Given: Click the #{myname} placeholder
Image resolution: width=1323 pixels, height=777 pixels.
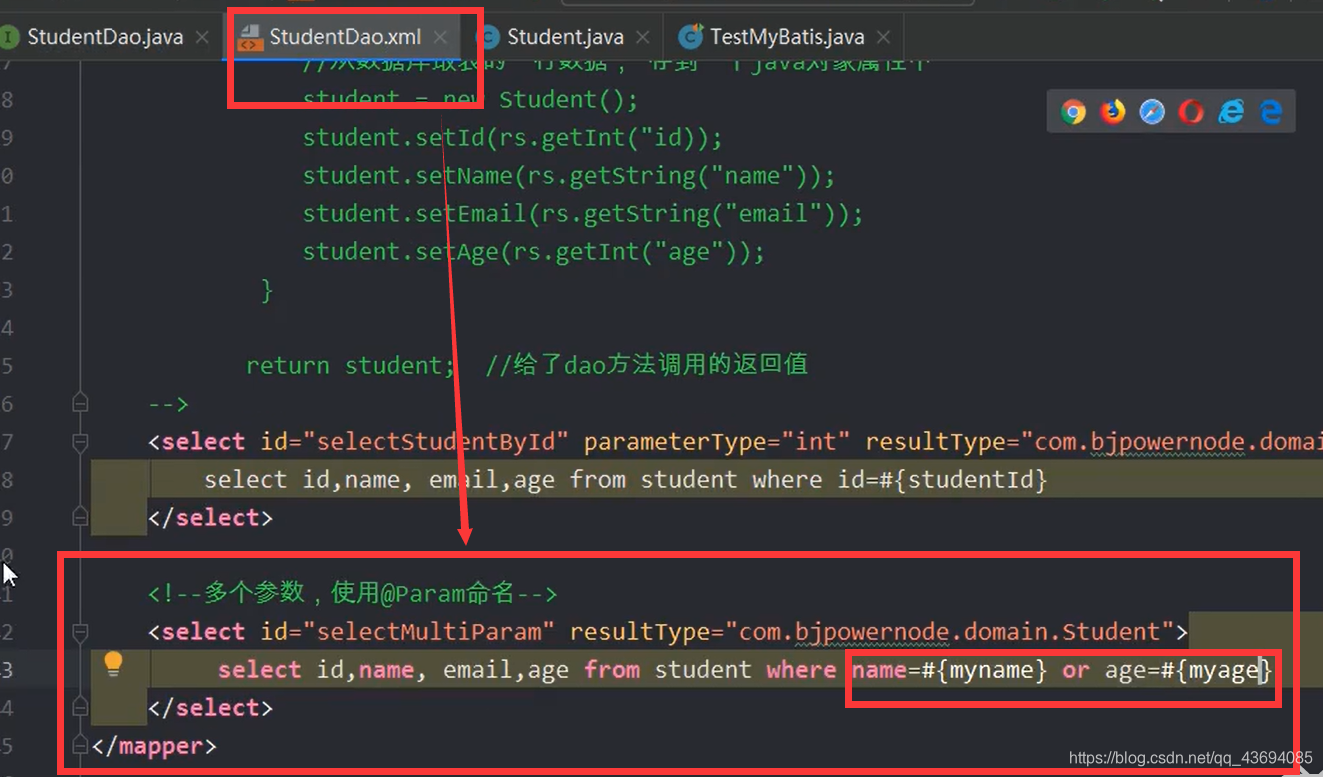Looking at the screenshot, I should tap(984, 670).
